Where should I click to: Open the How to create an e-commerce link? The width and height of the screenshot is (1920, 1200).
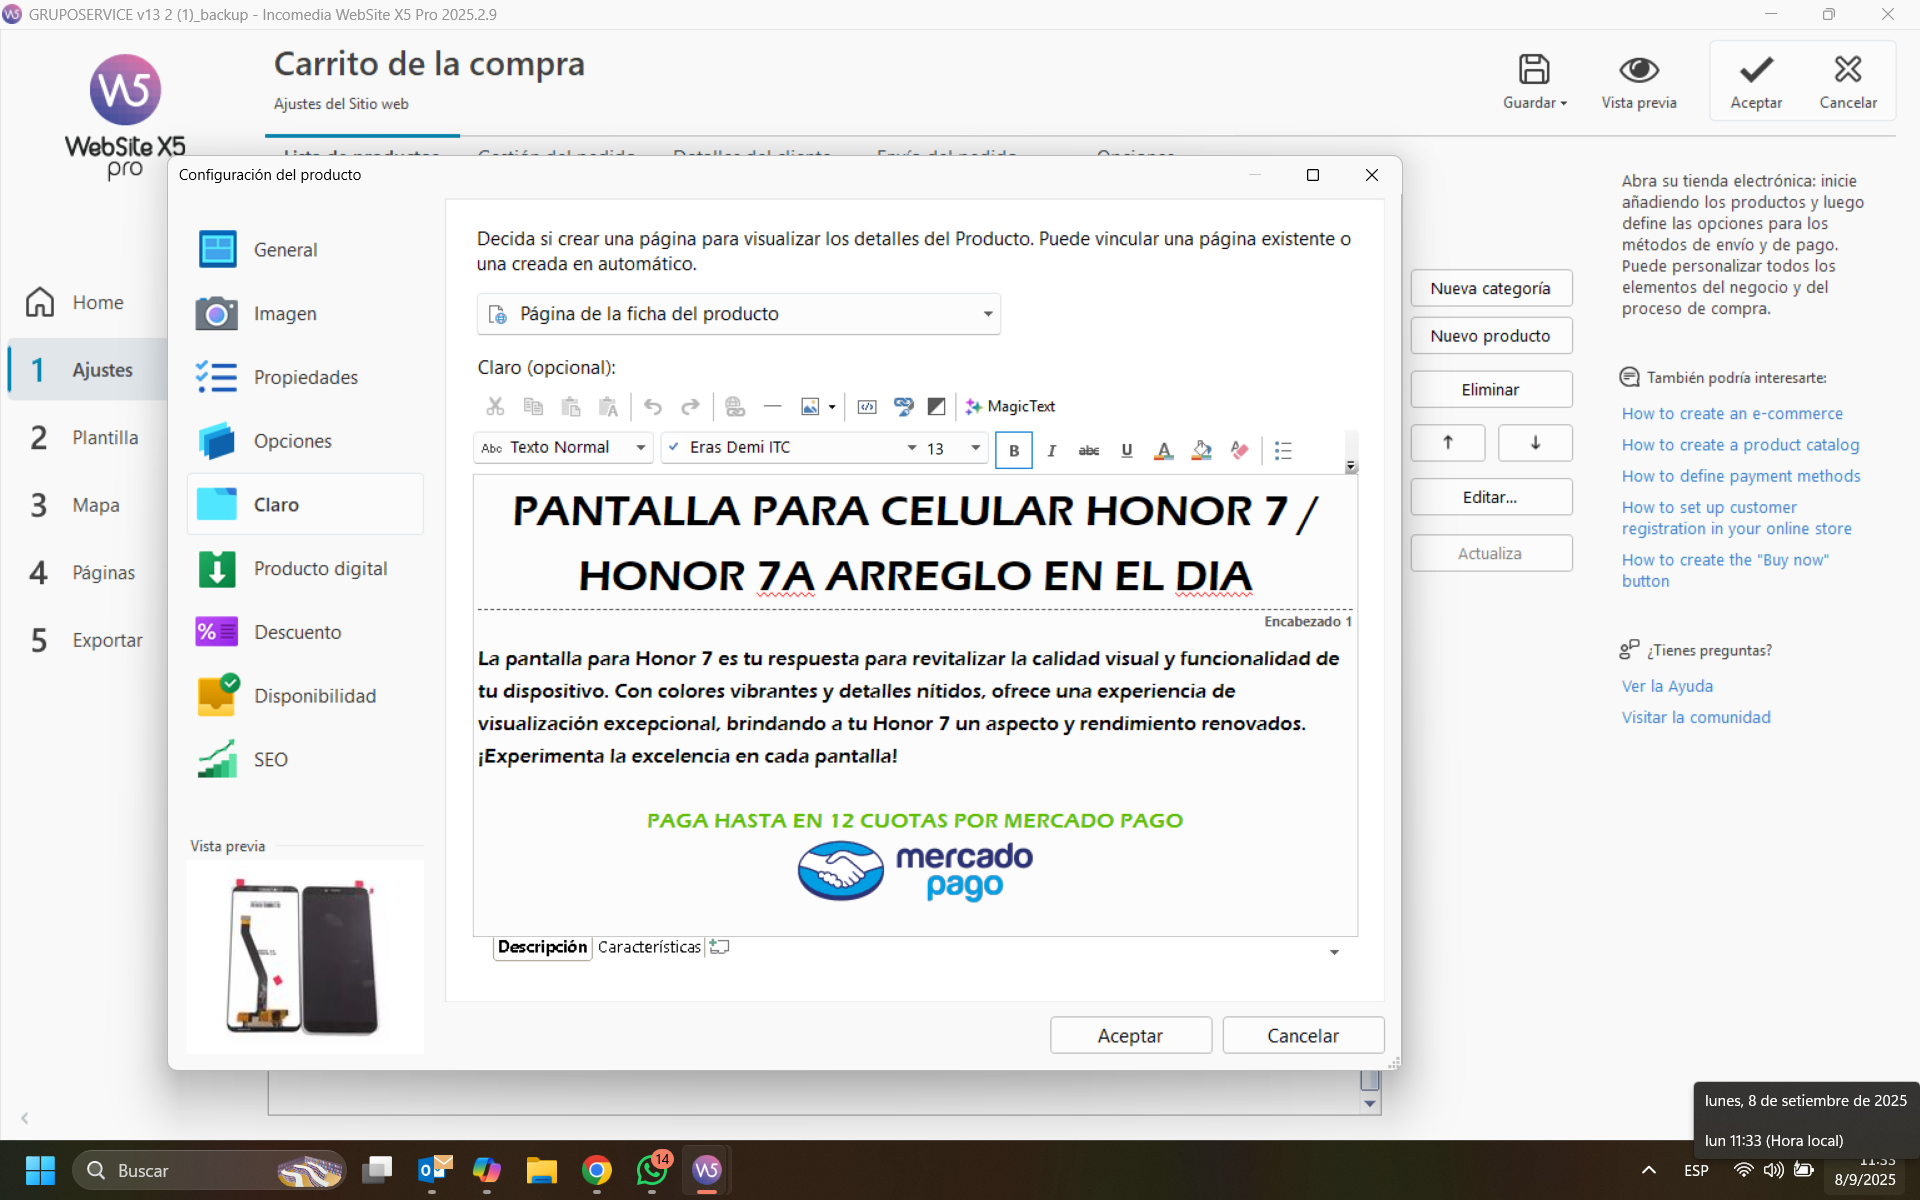1732,414
